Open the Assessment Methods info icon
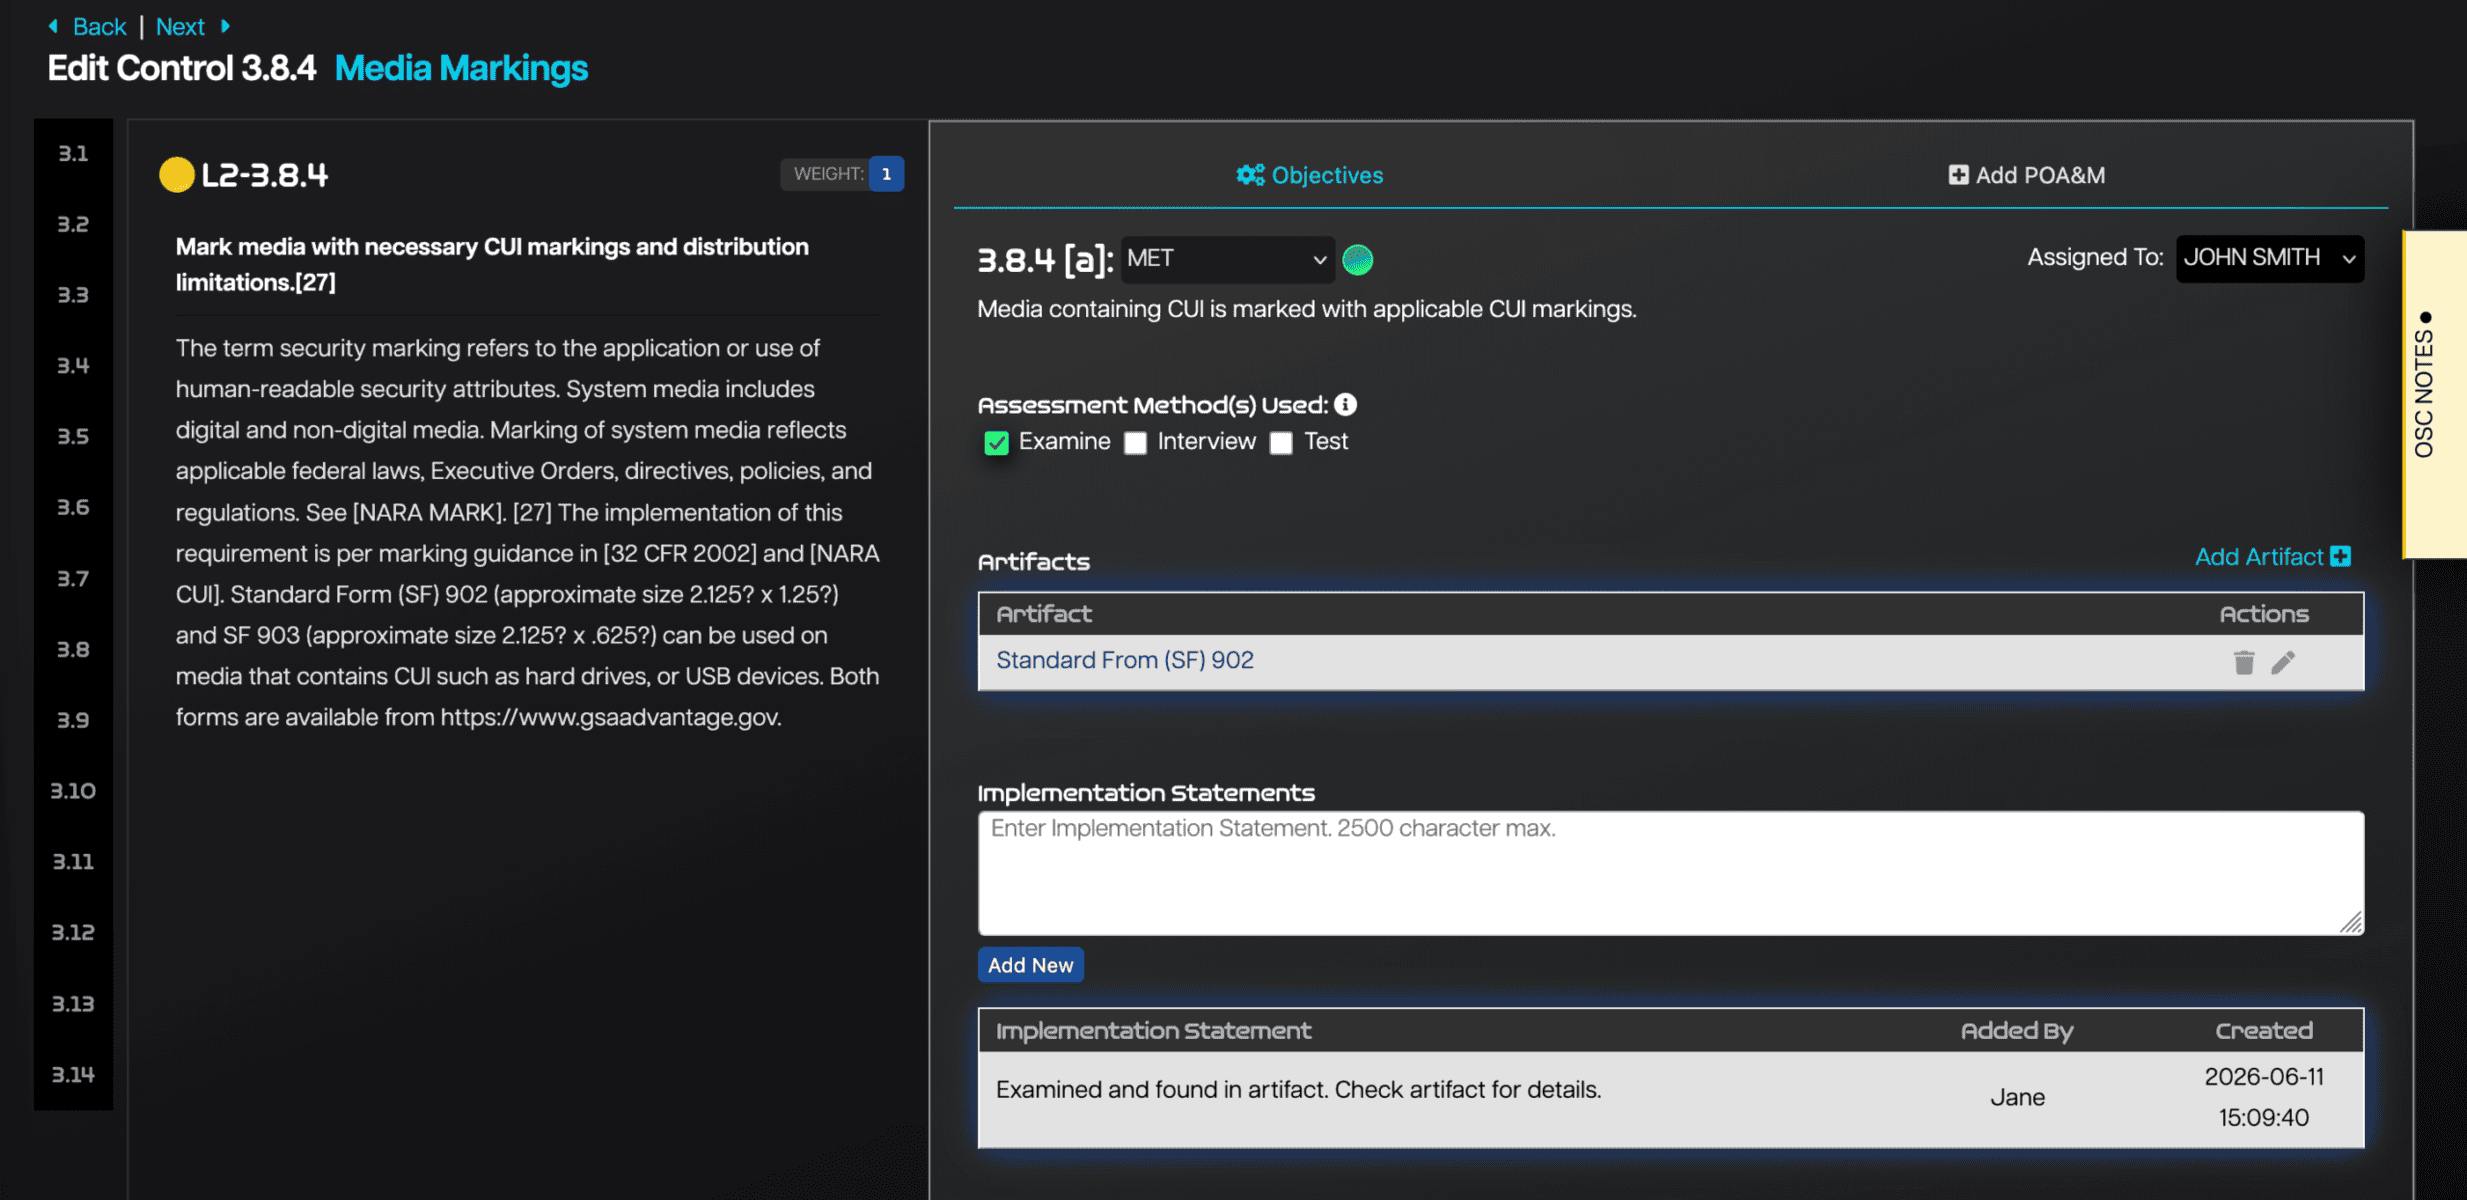The image size is (2467, 1200). coord(1346,404)
